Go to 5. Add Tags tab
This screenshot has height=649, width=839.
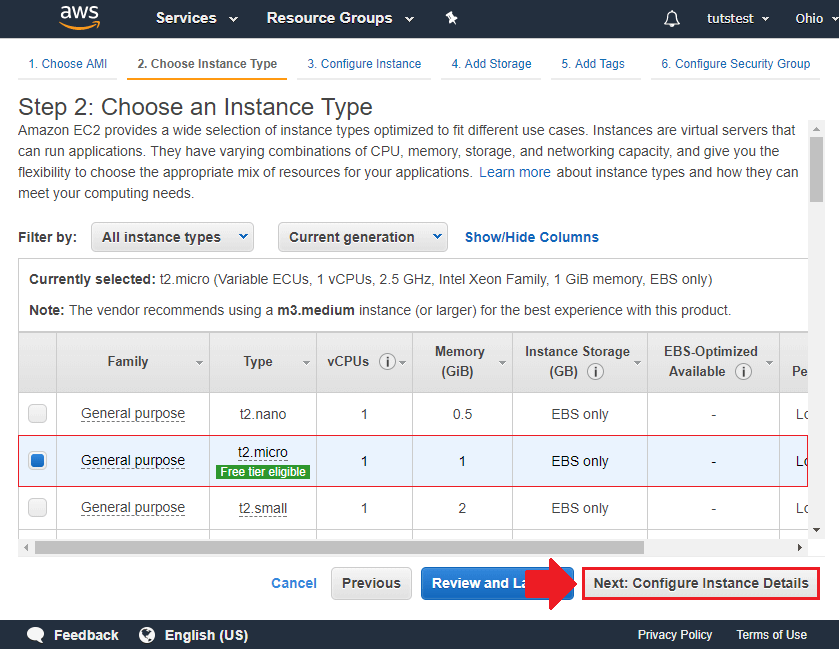(593, 64)
